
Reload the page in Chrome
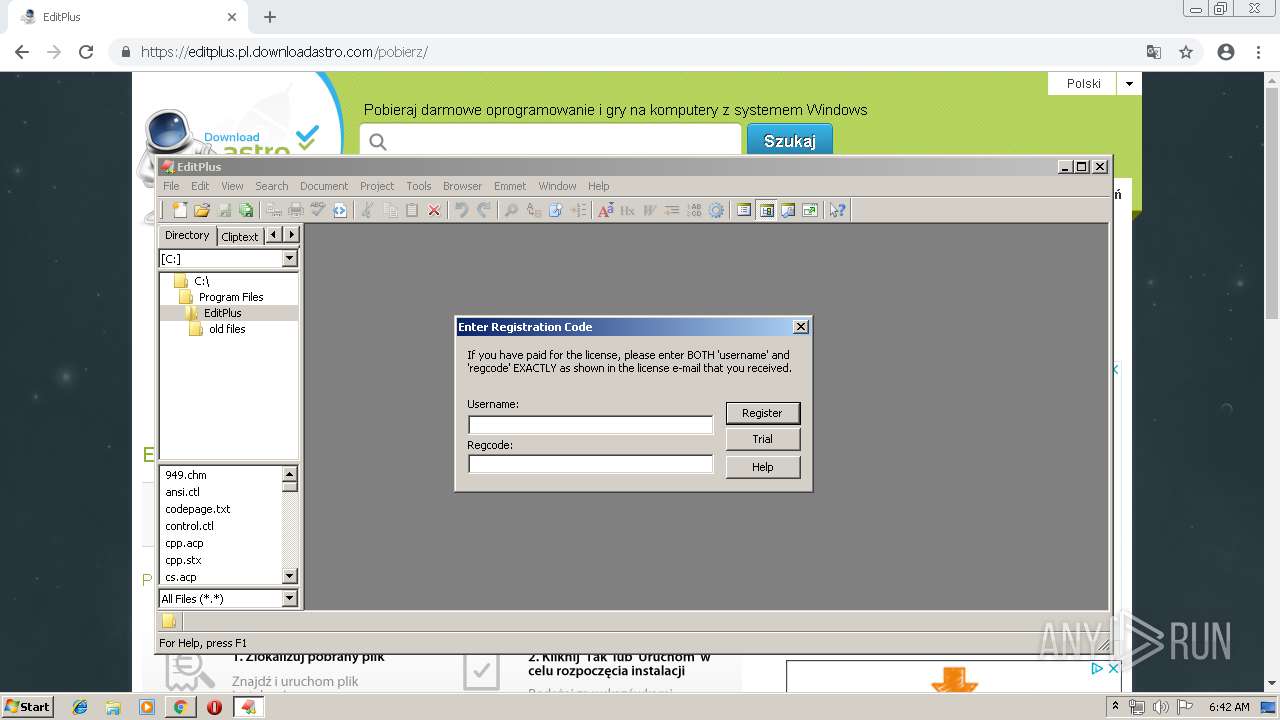click(86, 52)
